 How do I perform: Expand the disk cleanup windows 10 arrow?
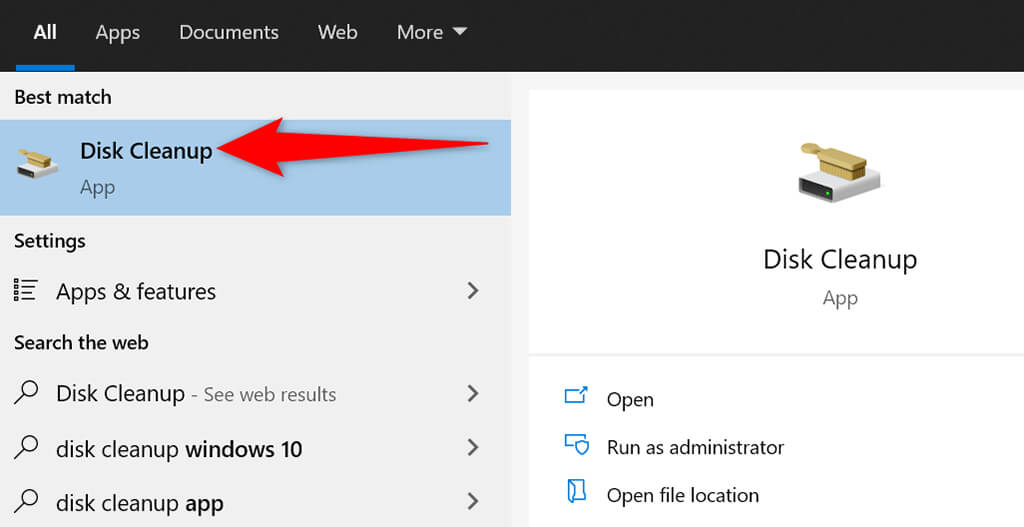tap(473, 448)
